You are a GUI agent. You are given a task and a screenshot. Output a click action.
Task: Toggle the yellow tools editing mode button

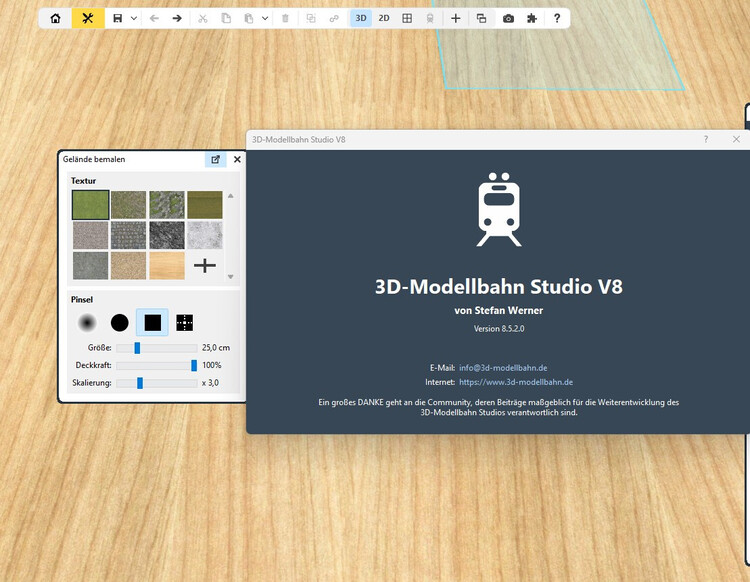[88, 19]
